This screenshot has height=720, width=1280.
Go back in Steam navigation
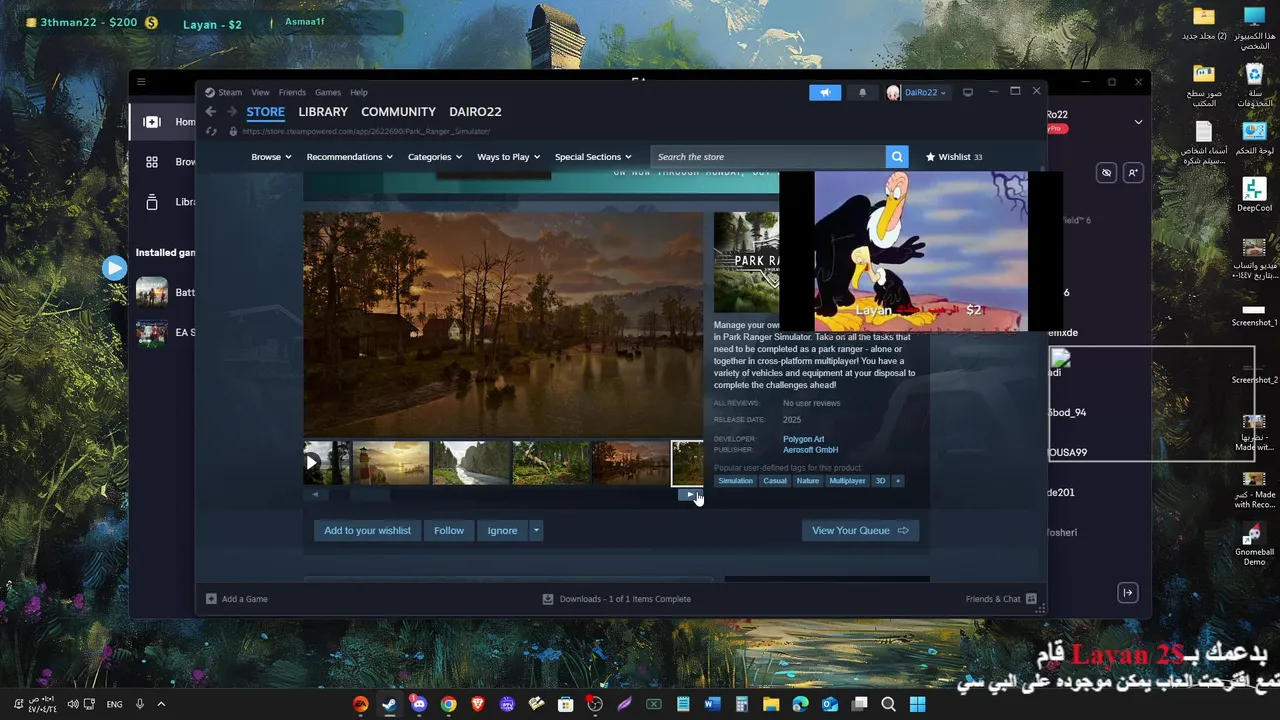pos(210,112)
